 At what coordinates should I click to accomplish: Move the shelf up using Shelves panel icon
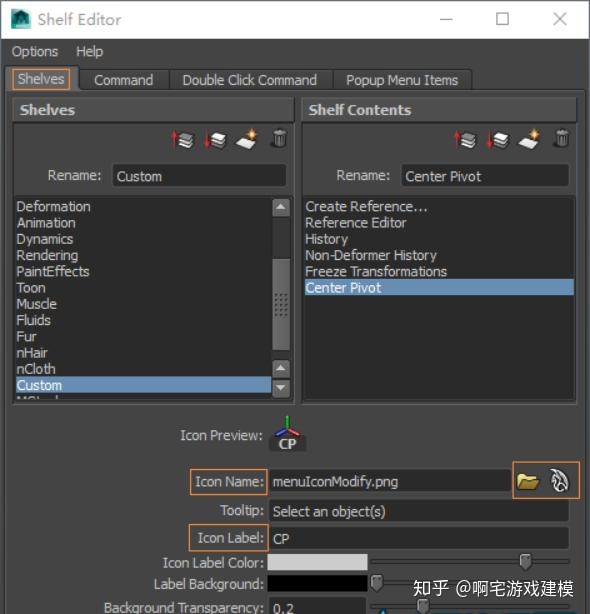pos(182,139)
